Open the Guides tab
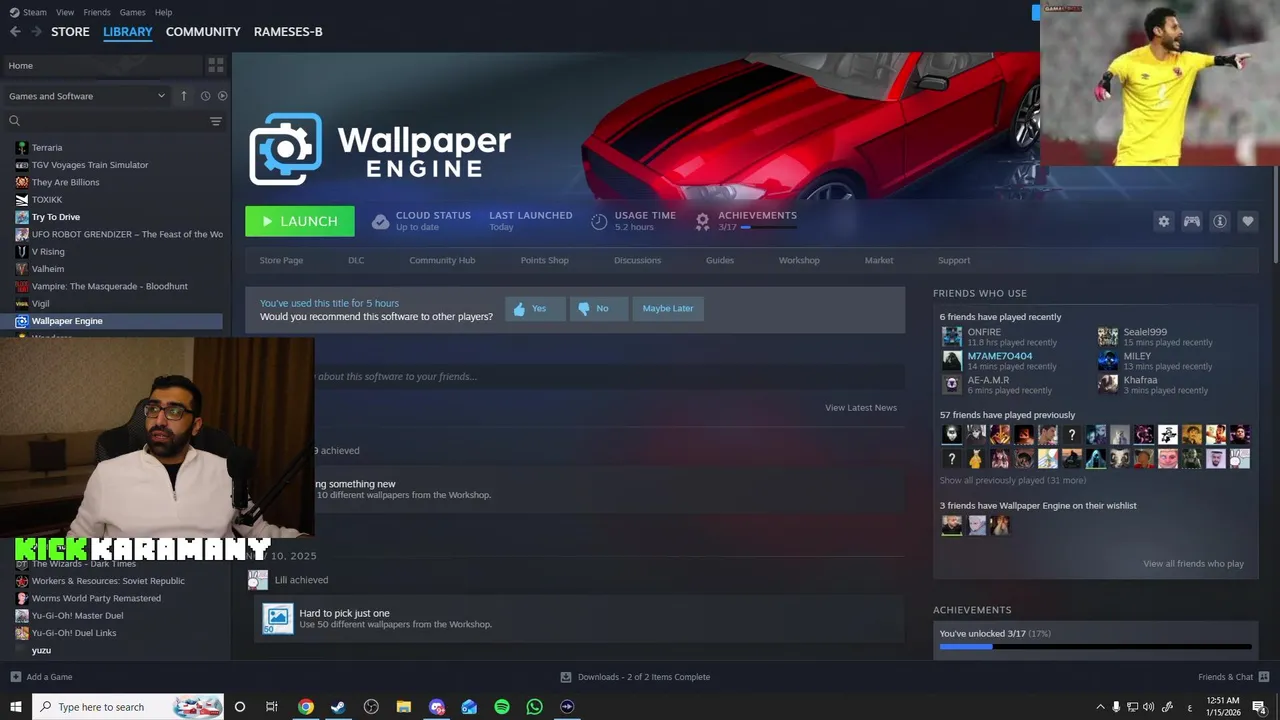The image size is (1280, 720). point(720,260)
